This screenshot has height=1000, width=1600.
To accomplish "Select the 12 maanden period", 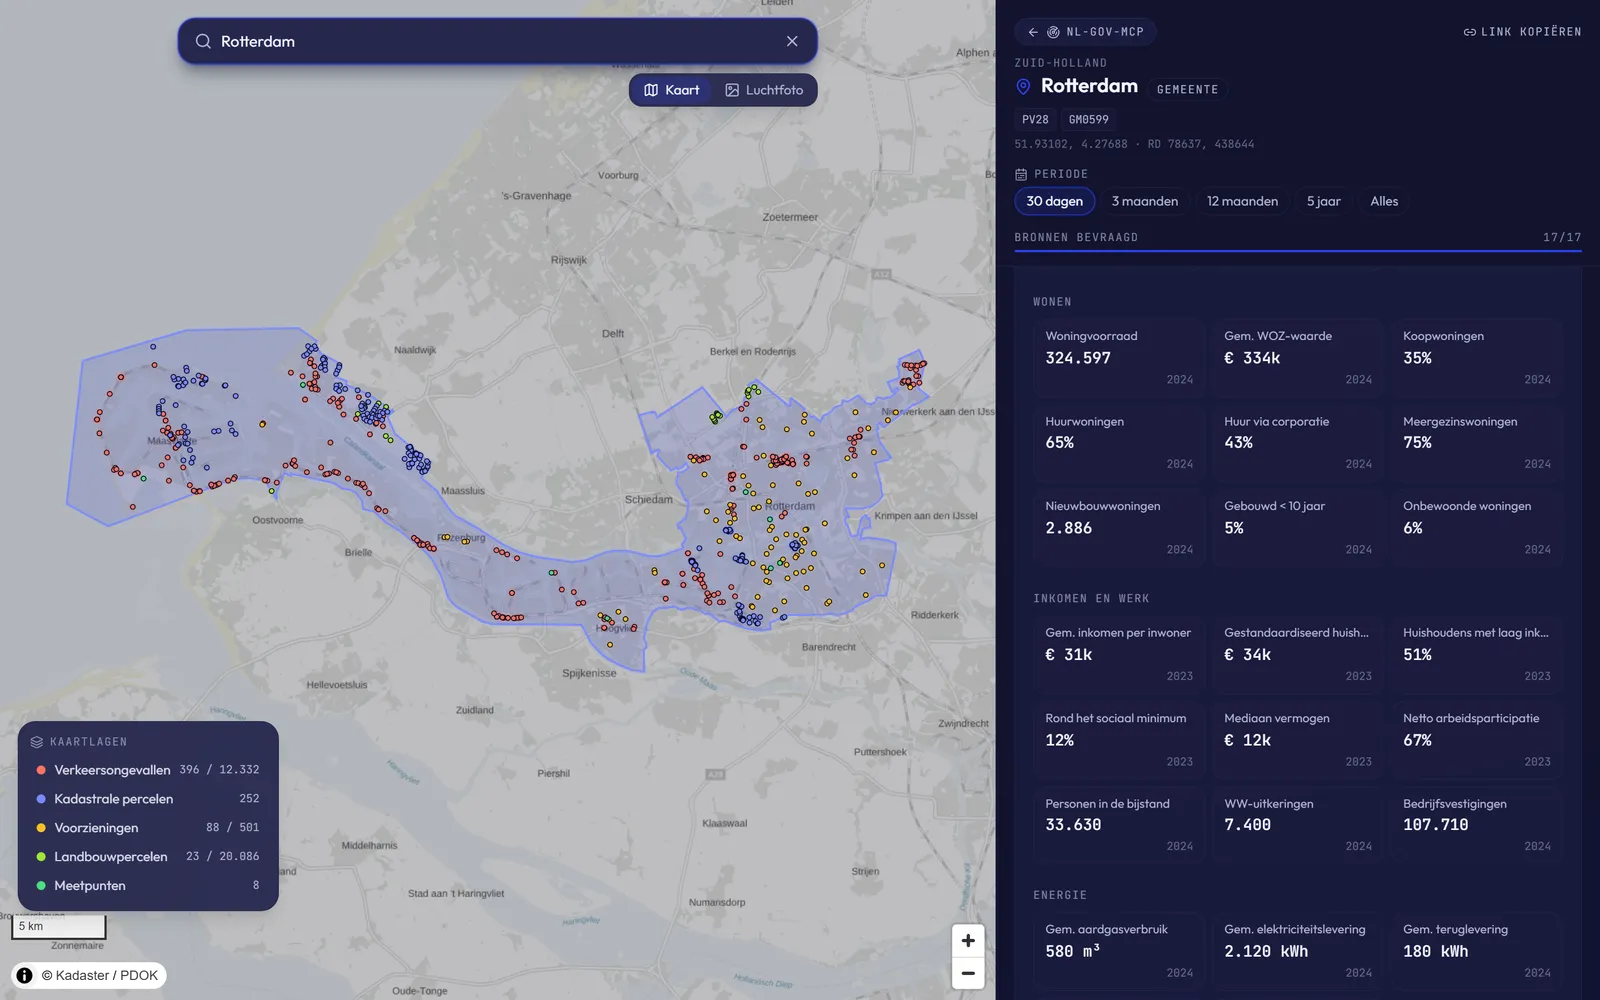I will [x=1242, y=201].
